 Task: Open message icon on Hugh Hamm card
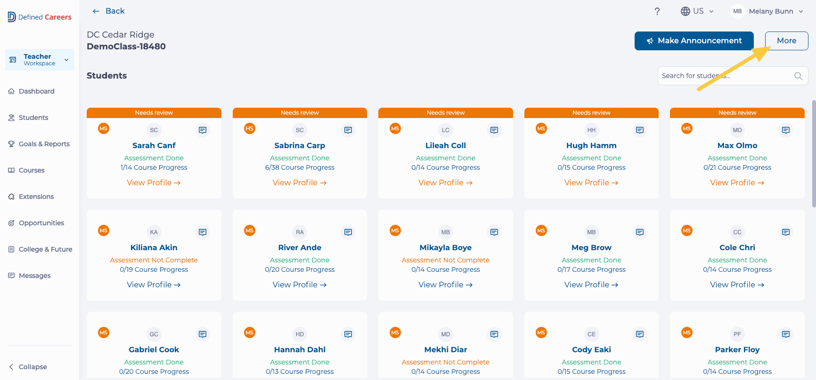pos(640,130)
